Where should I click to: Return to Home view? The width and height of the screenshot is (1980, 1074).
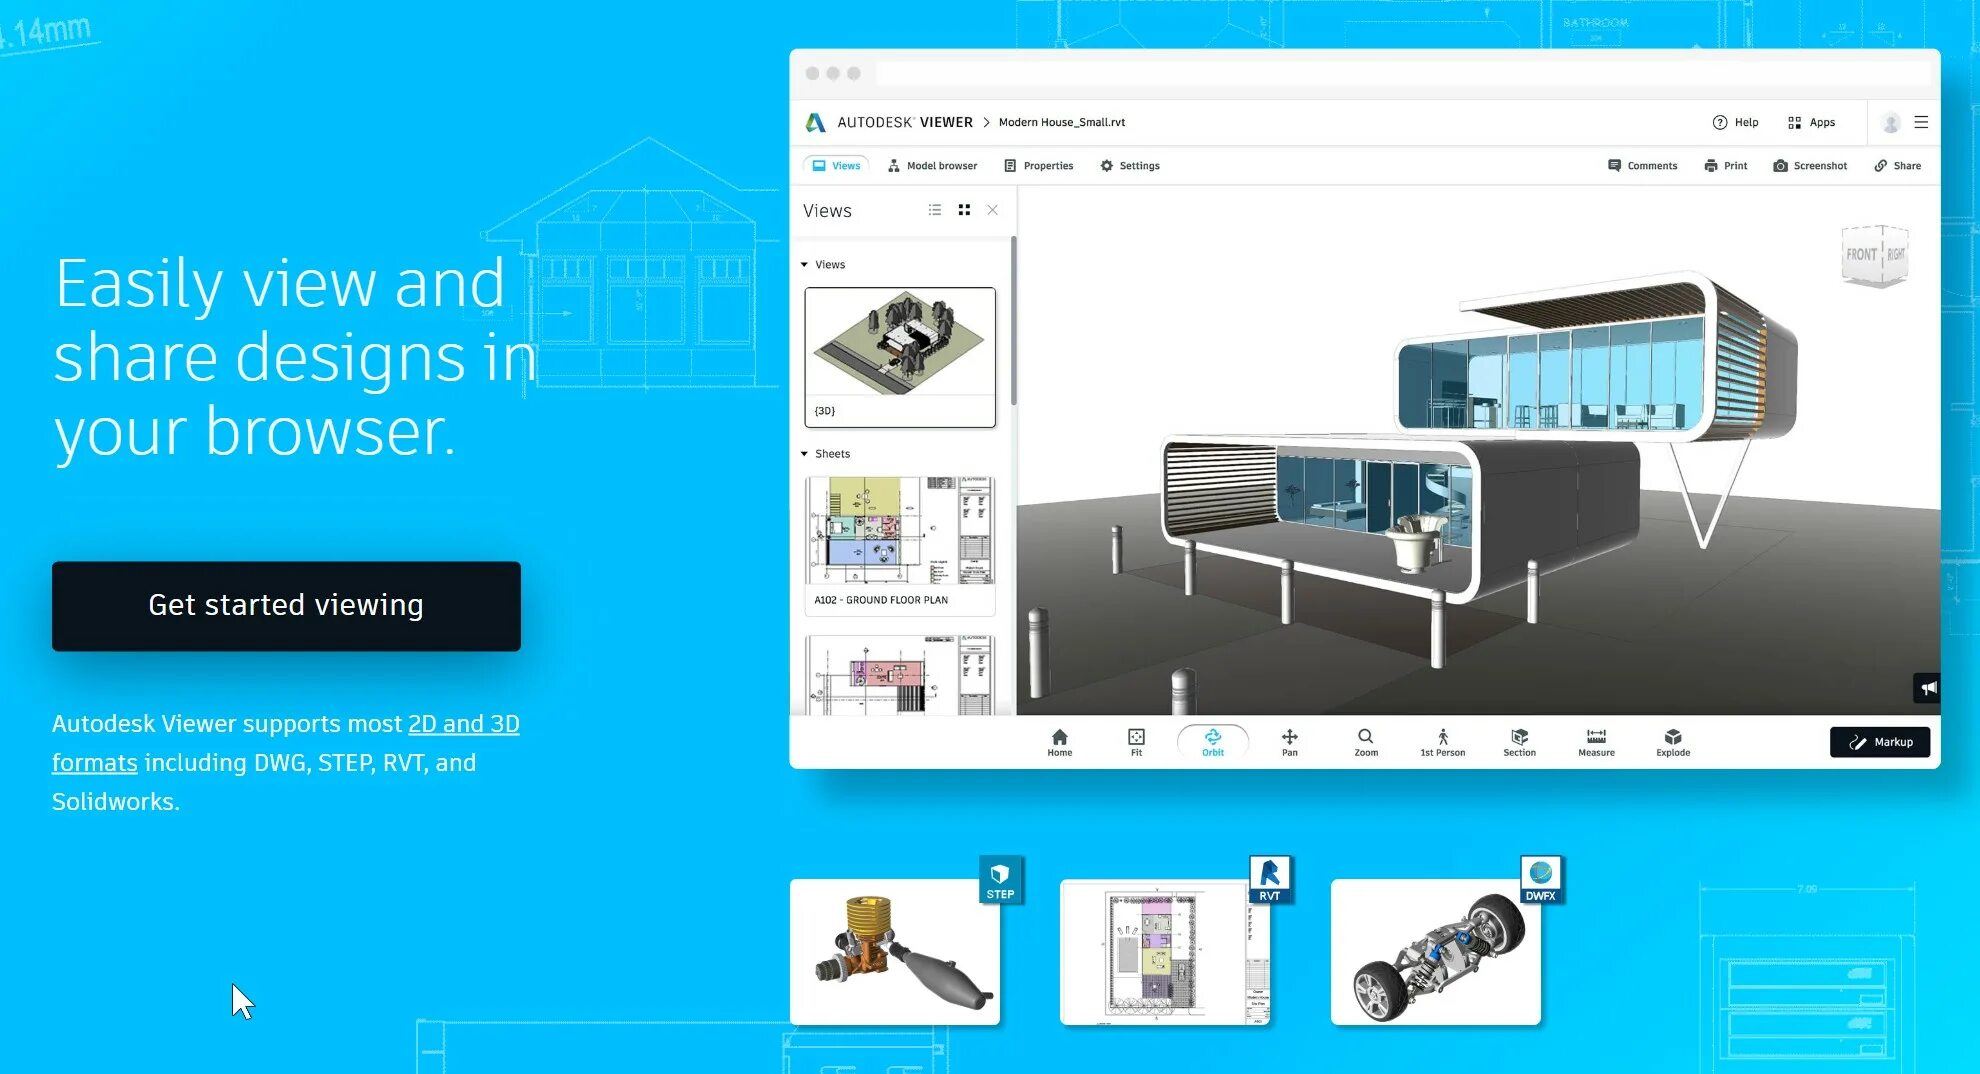point(1058,740)
